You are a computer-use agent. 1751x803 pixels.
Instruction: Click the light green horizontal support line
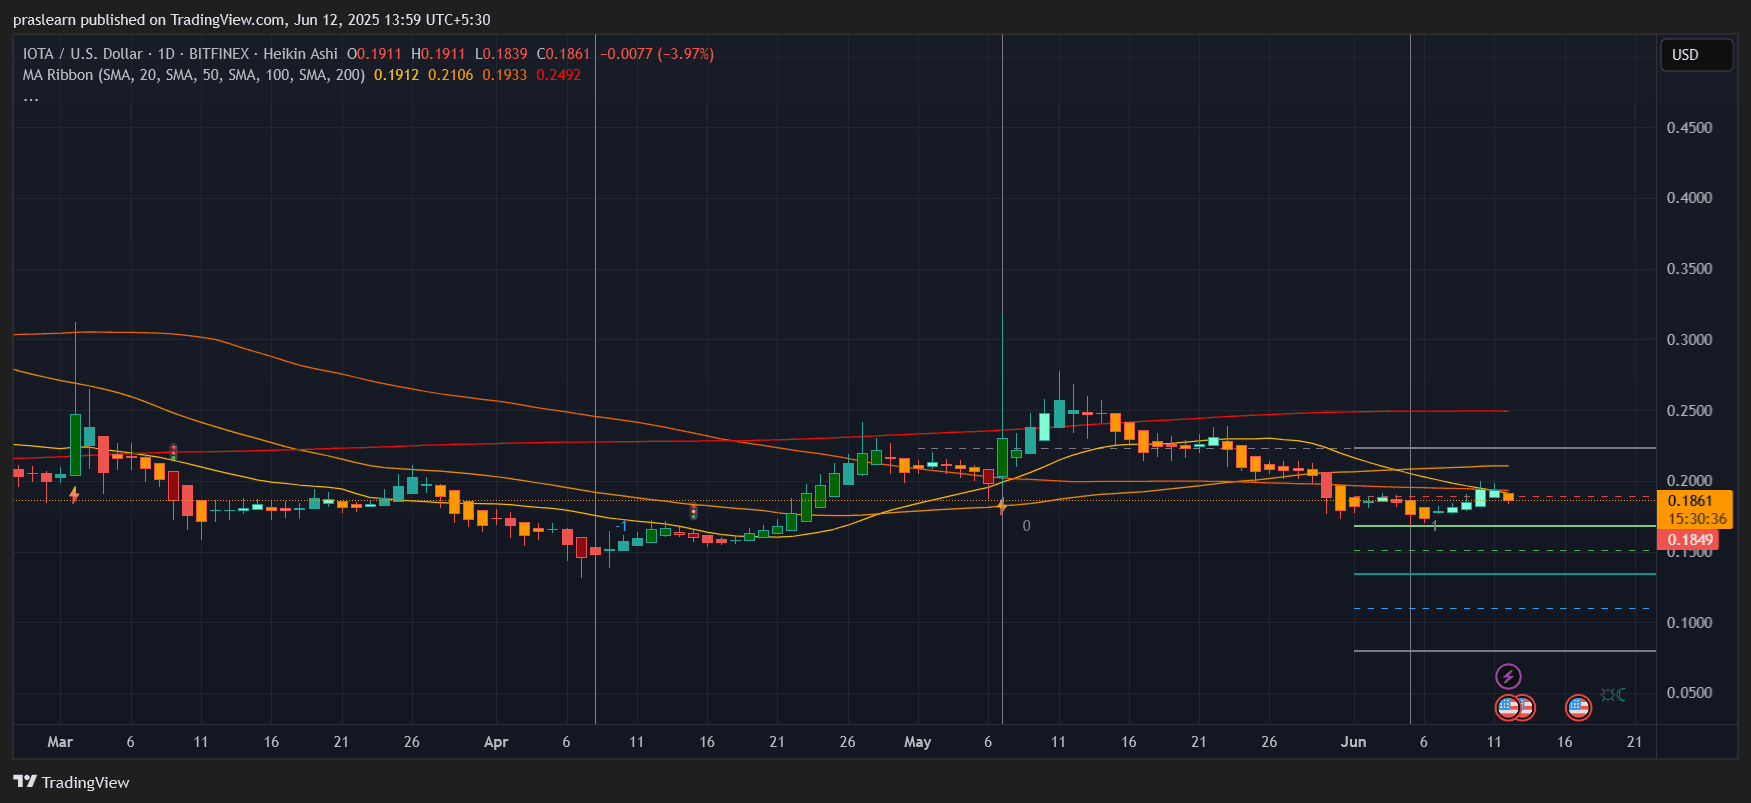[1500, 526]
